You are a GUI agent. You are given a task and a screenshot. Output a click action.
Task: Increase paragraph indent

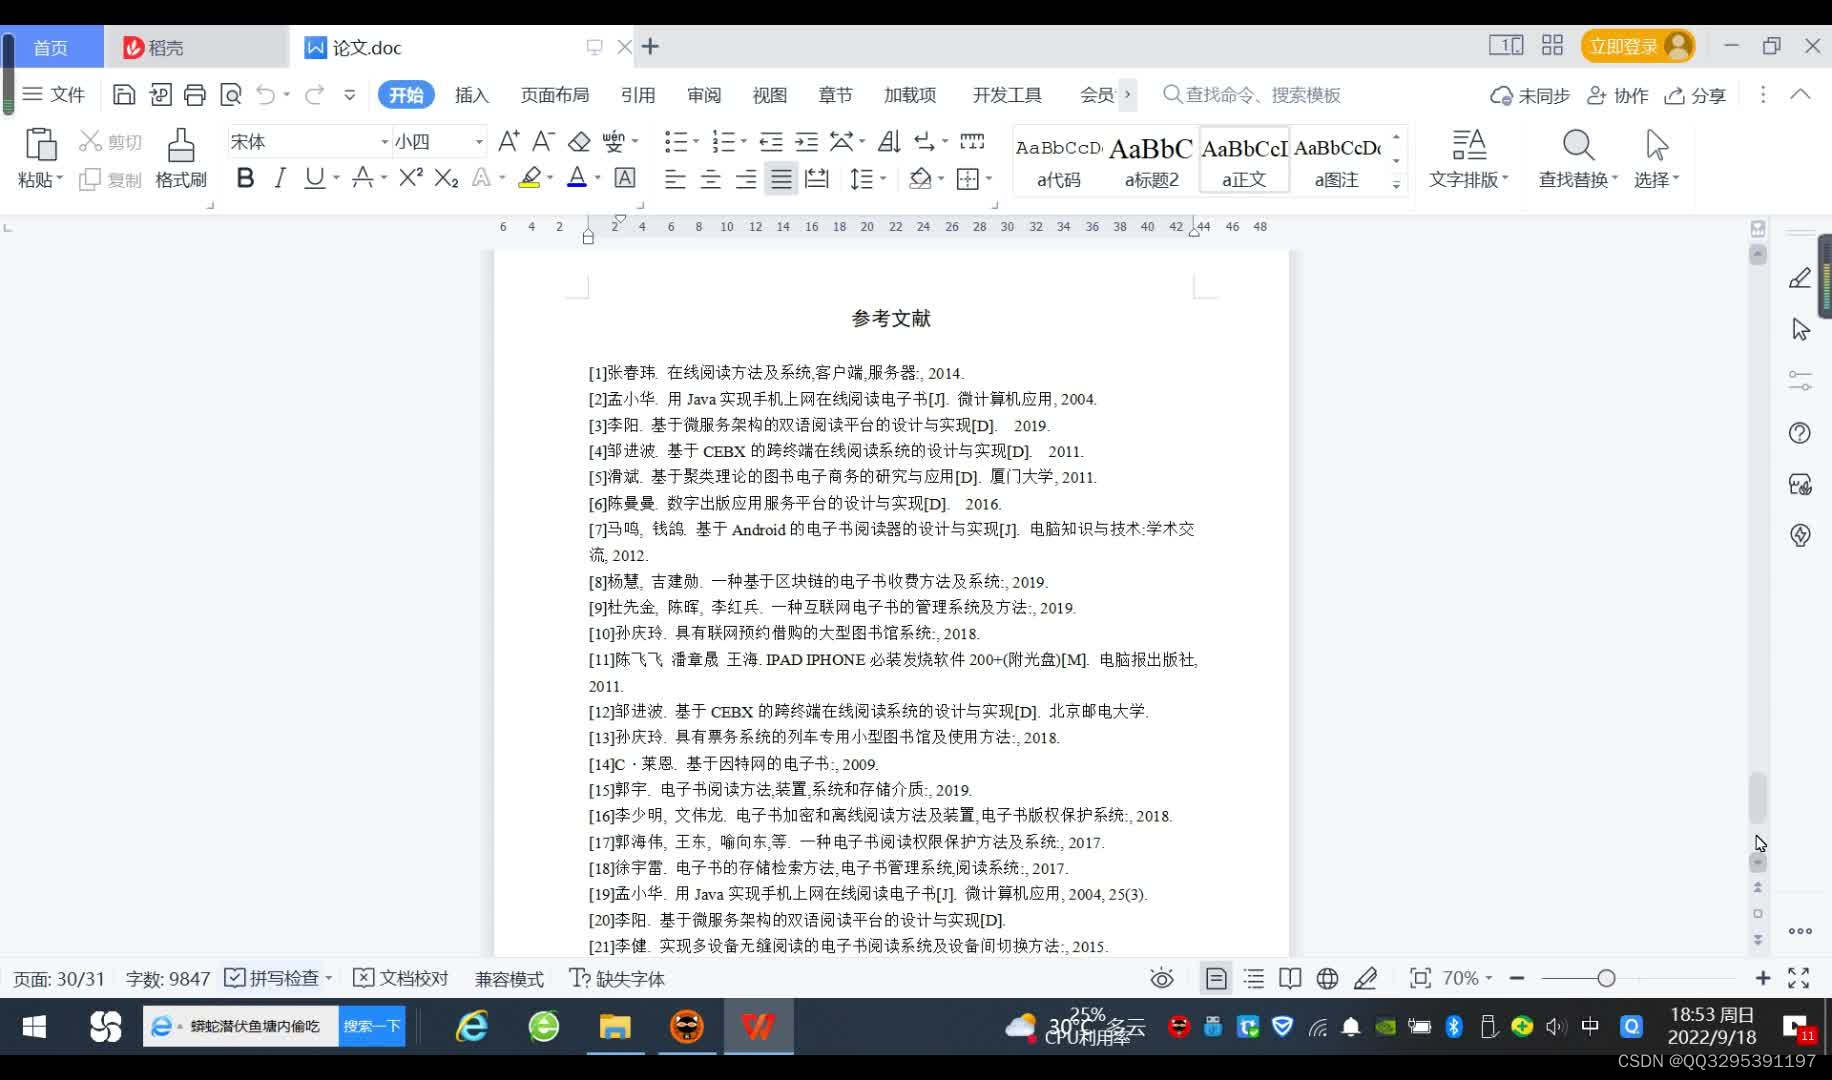(x=806, y=141)
